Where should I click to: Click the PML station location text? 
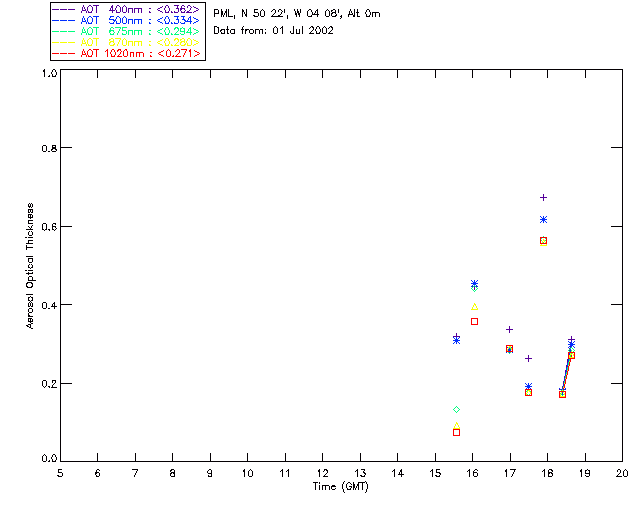[296, 14]
